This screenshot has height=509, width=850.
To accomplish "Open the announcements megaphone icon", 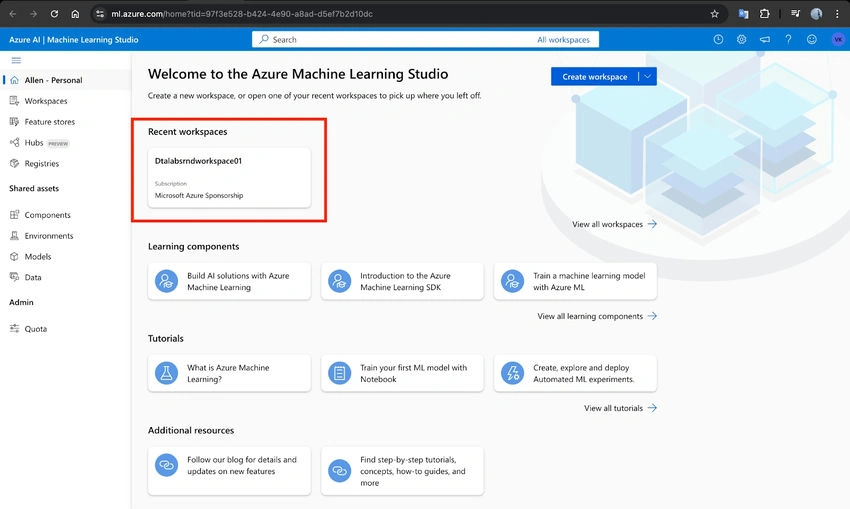I will (765, 40).
